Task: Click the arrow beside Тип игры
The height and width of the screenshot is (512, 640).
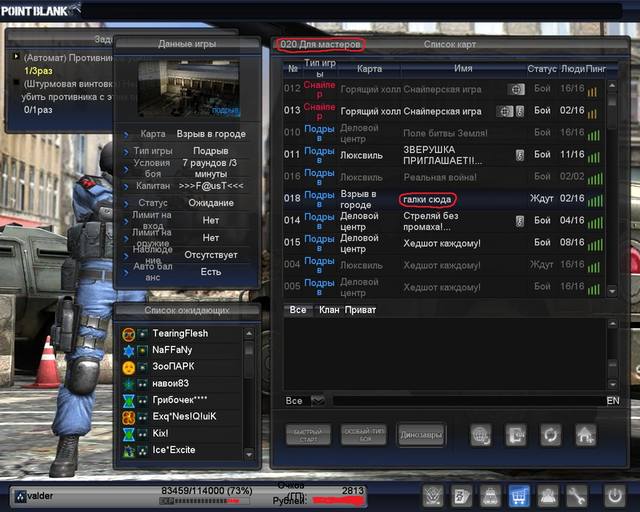Action: pyautogui.click(x=126, y=151)
